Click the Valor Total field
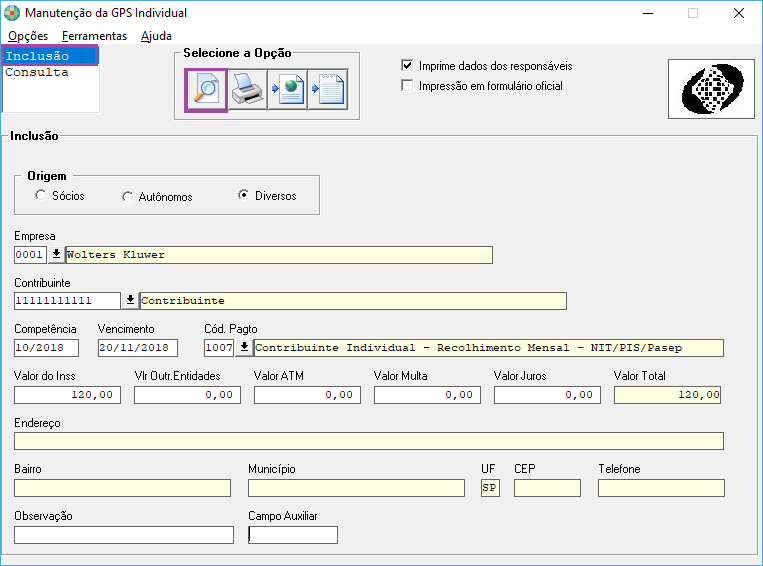Image resolution: width=763 pixels, height=566 pixels. [667, 395]
